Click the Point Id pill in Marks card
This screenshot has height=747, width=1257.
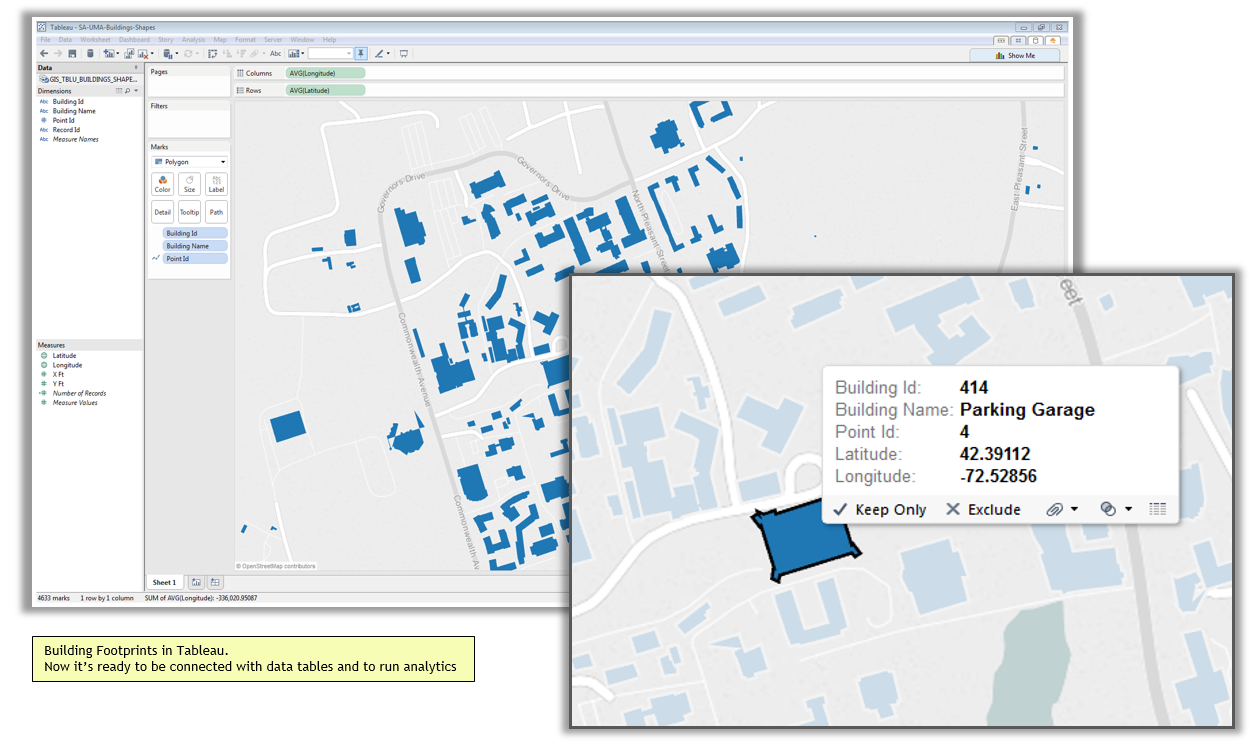pyautogui.click(x=195, y=259)
